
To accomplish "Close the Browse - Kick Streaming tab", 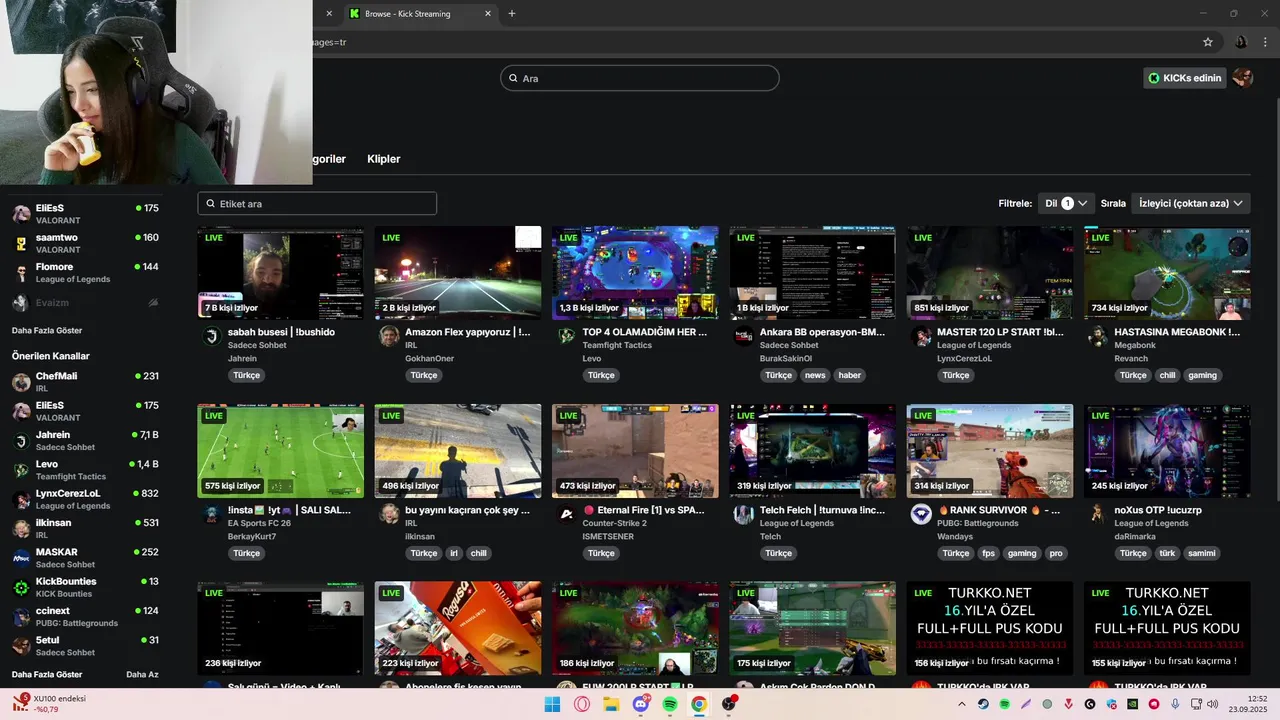I will [x=488, y=14].
